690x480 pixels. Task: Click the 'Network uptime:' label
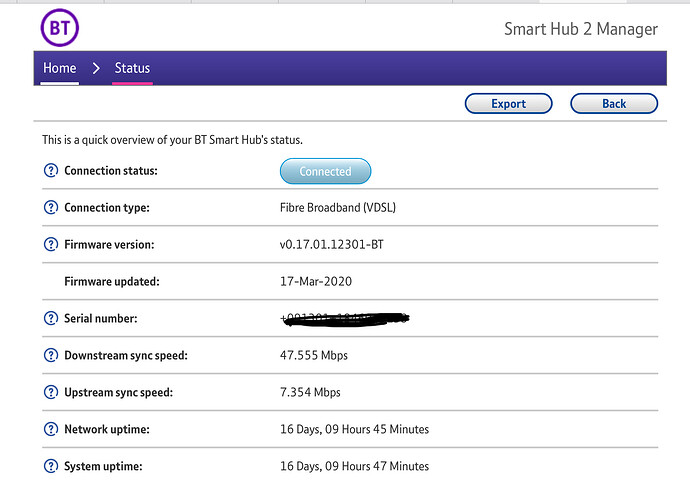coord(107,429)
